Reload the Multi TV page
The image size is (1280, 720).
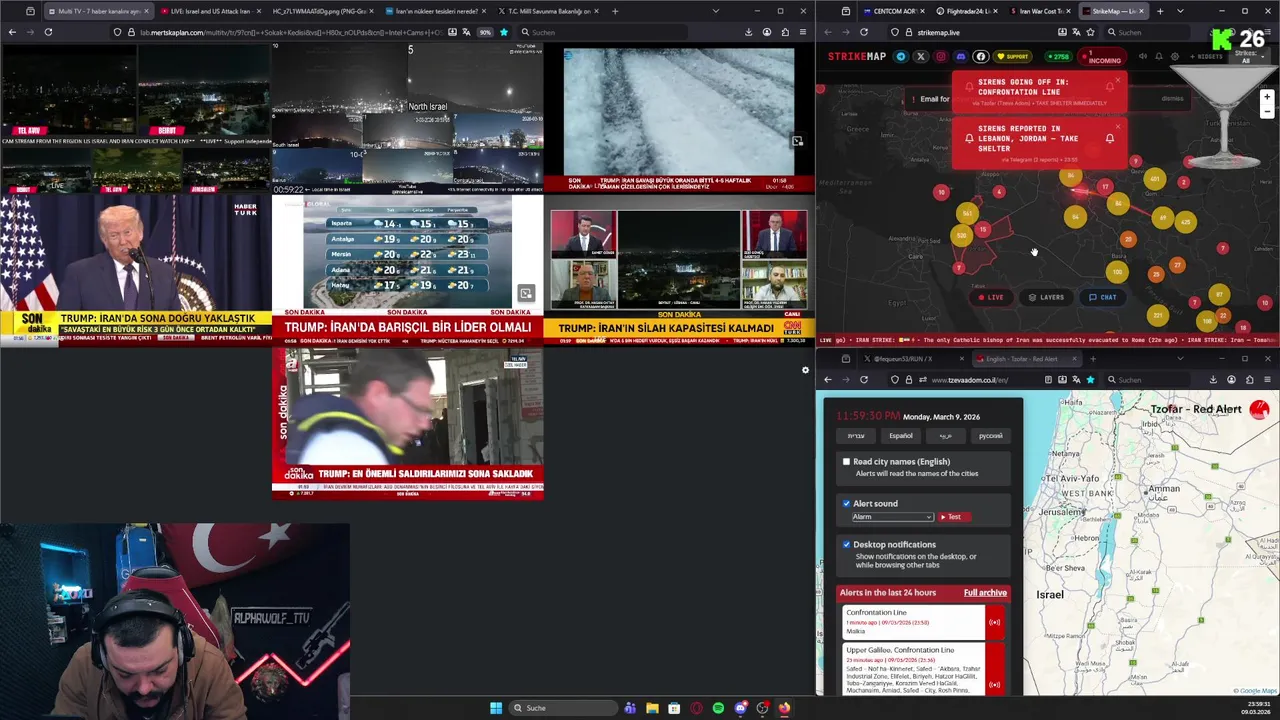point(48,32)
